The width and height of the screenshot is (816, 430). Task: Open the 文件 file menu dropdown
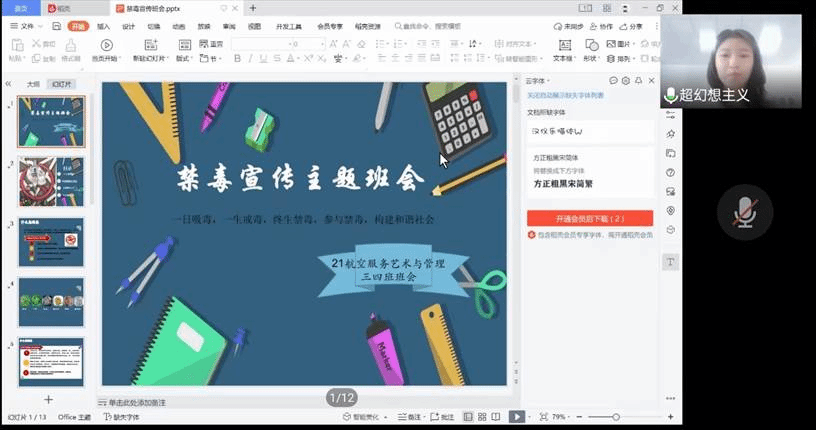(x=27, y=26)
